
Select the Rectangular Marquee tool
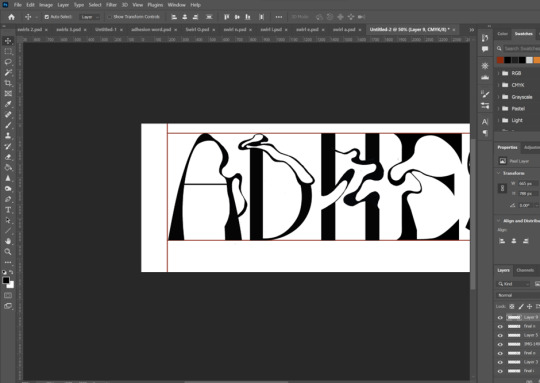pos(8,52)
